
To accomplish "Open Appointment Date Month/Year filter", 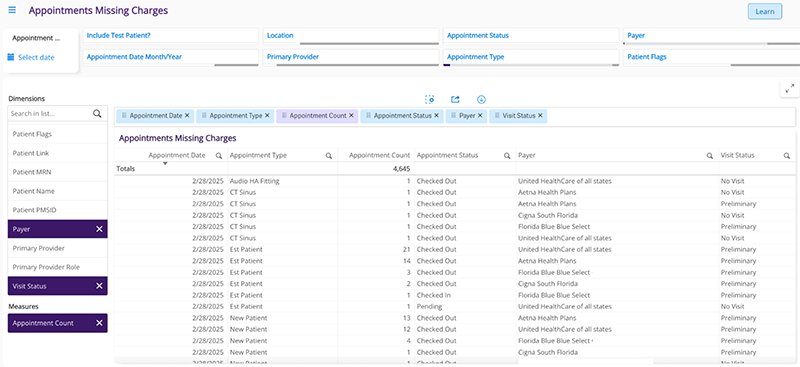I will 170,57.
